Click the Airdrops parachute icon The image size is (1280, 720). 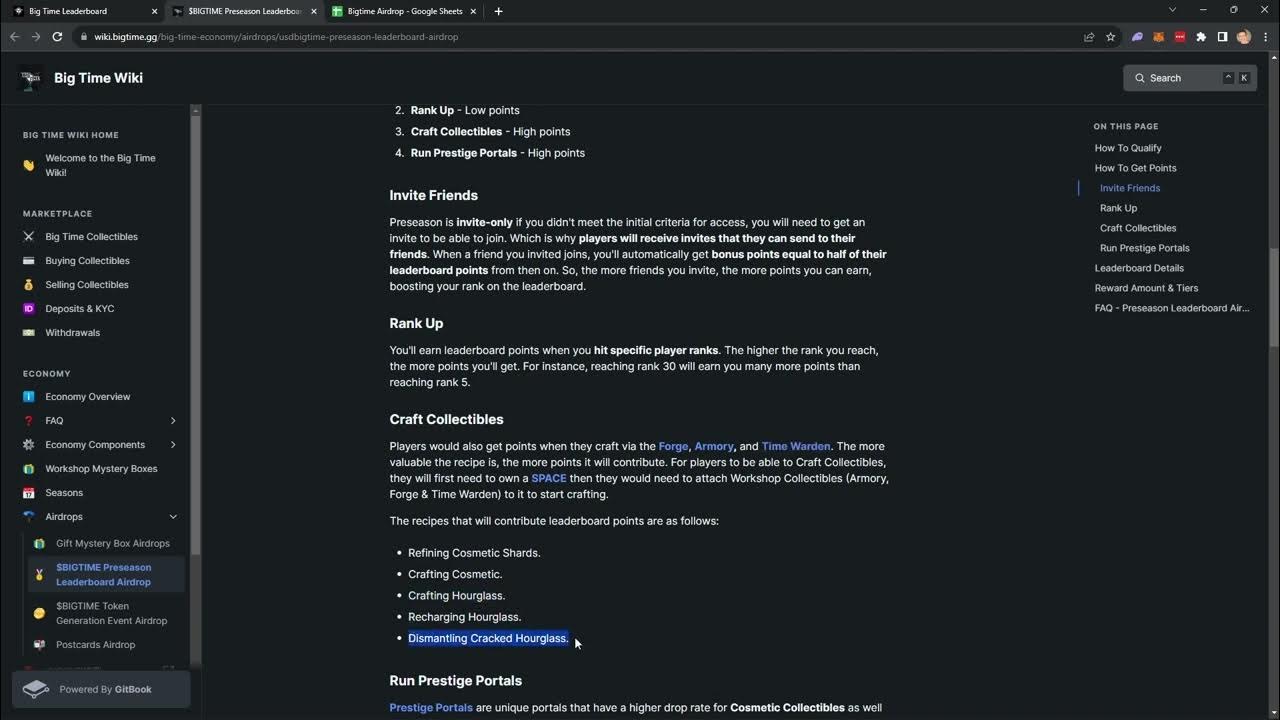29,517
